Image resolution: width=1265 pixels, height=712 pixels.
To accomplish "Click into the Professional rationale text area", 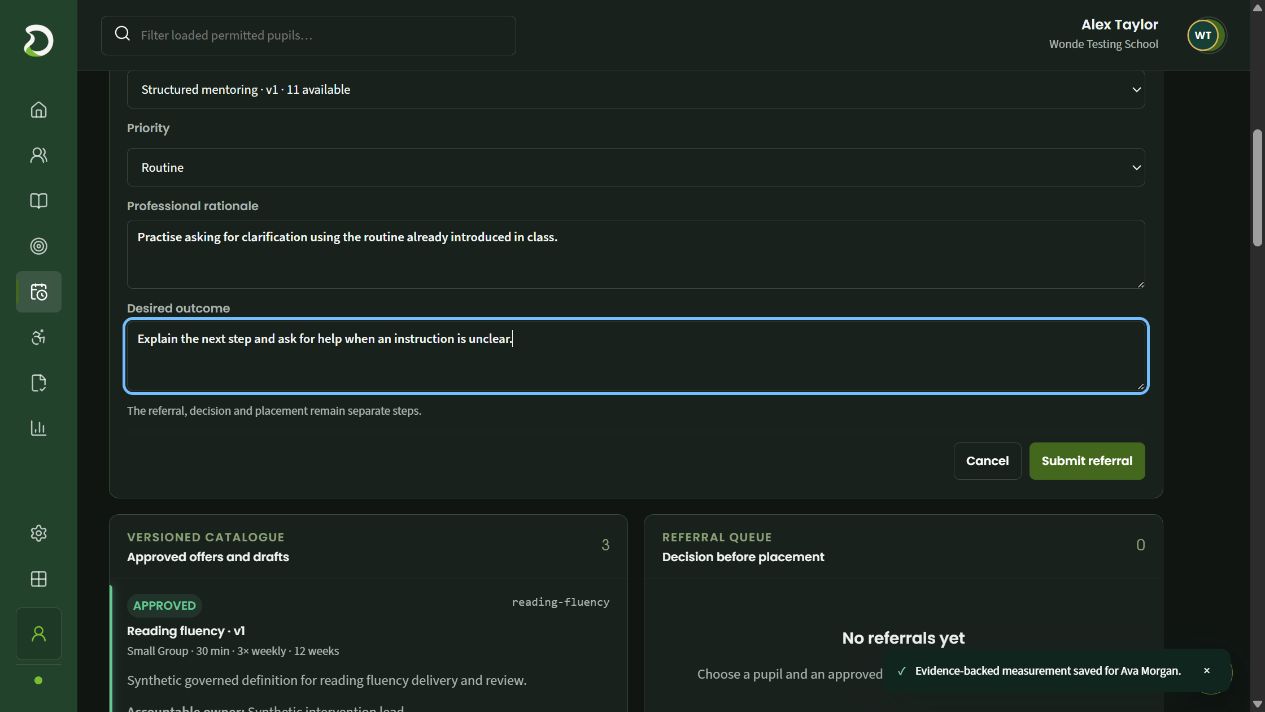I will point(636,254).
